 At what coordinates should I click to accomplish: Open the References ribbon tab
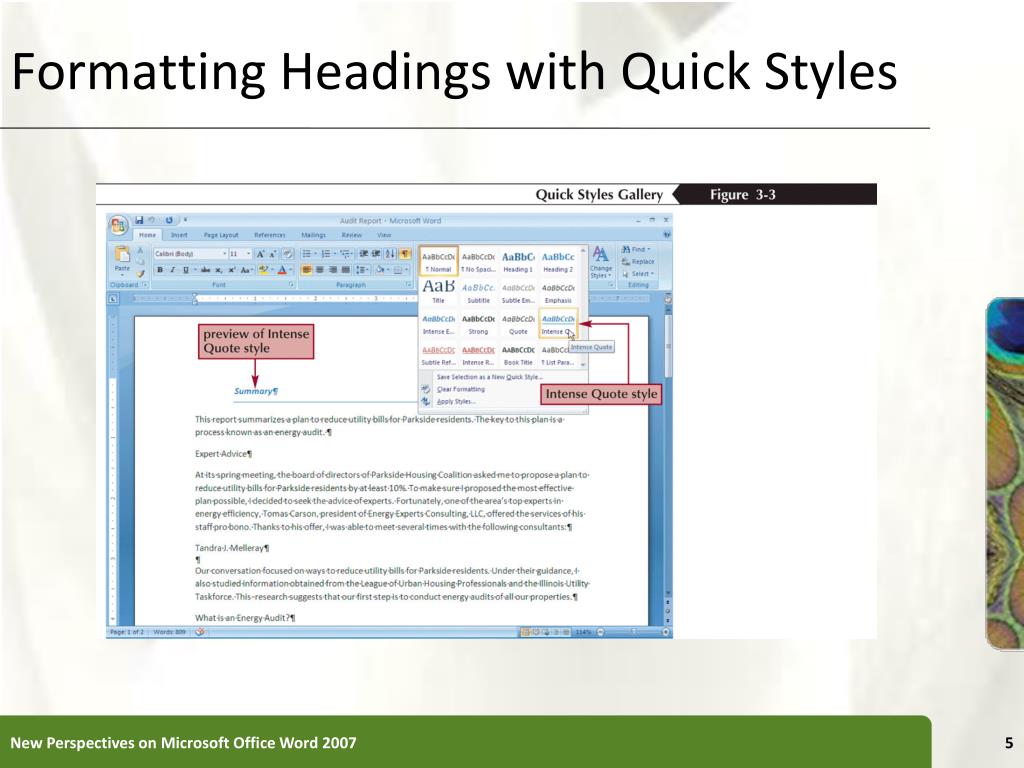[270, 235]
